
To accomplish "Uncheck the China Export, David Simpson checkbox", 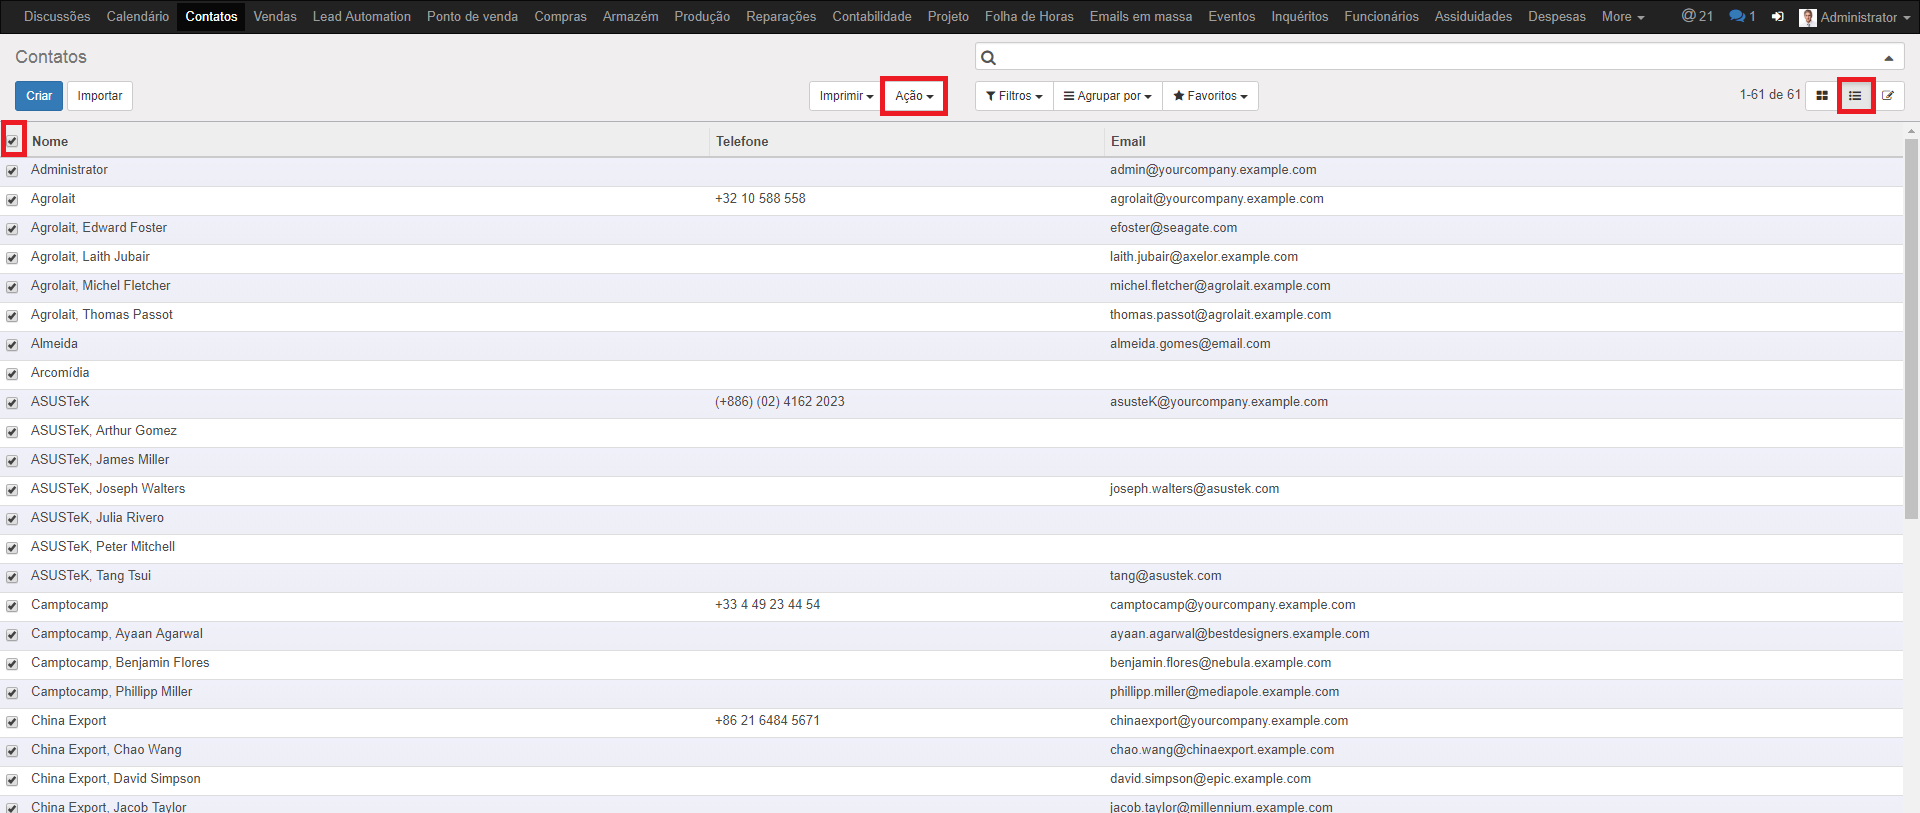I will coord(12,780).
